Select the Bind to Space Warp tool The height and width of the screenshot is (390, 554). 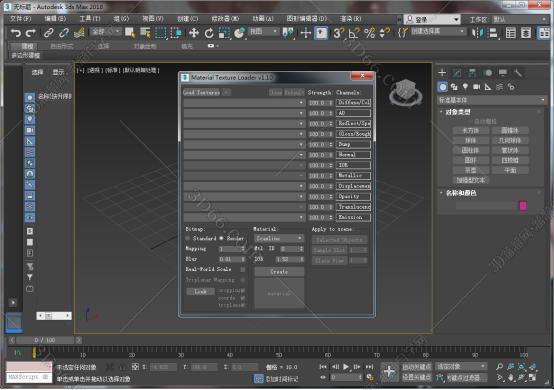coord(79,33)
